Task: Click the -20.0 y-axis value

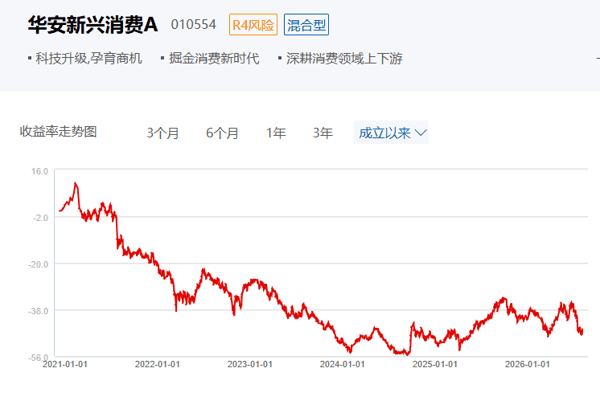Action: [x=38, y=264]
